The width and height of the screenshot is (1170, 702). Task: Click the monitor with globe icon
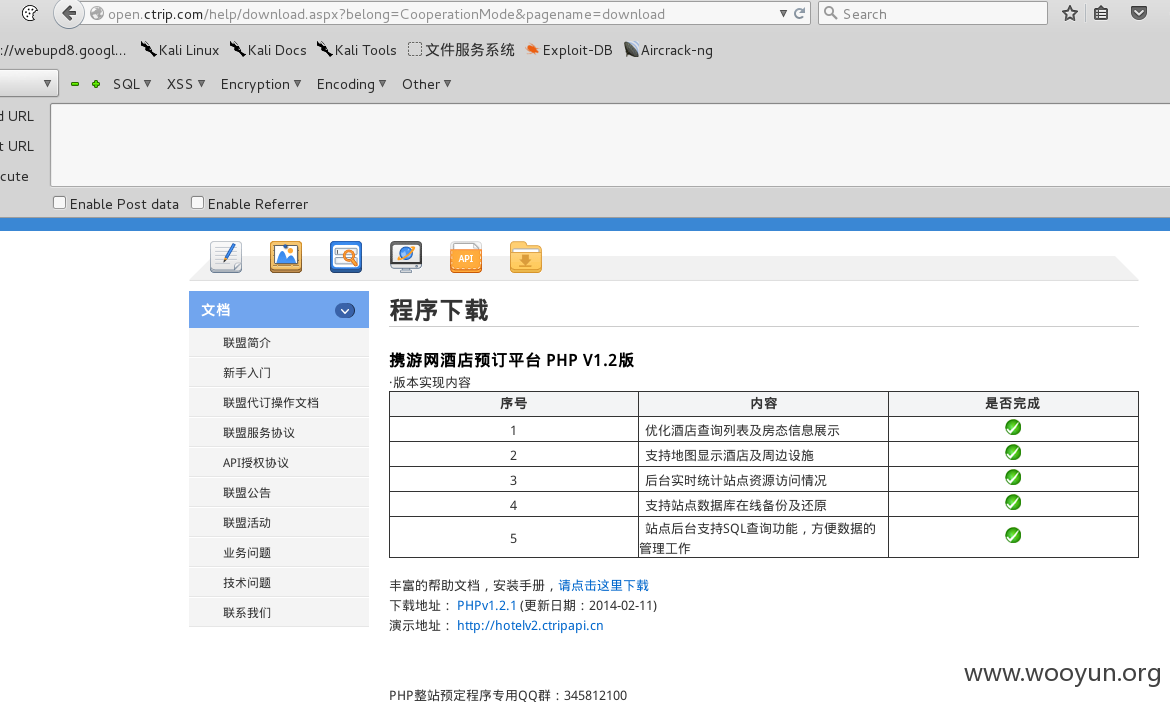click(x=406, y=257)
